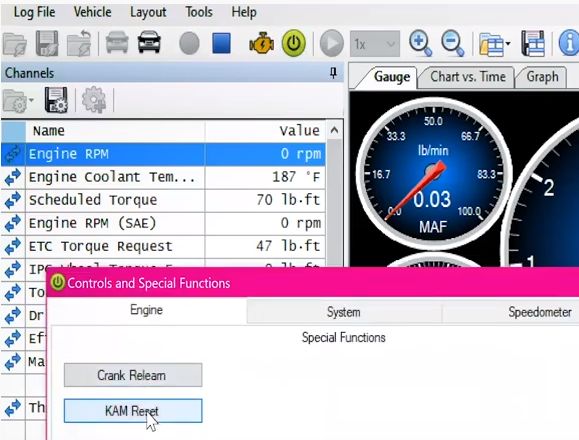Select the Scheduled Torque channel row
This screenshot has width=579, height=440.
[163, 200]
